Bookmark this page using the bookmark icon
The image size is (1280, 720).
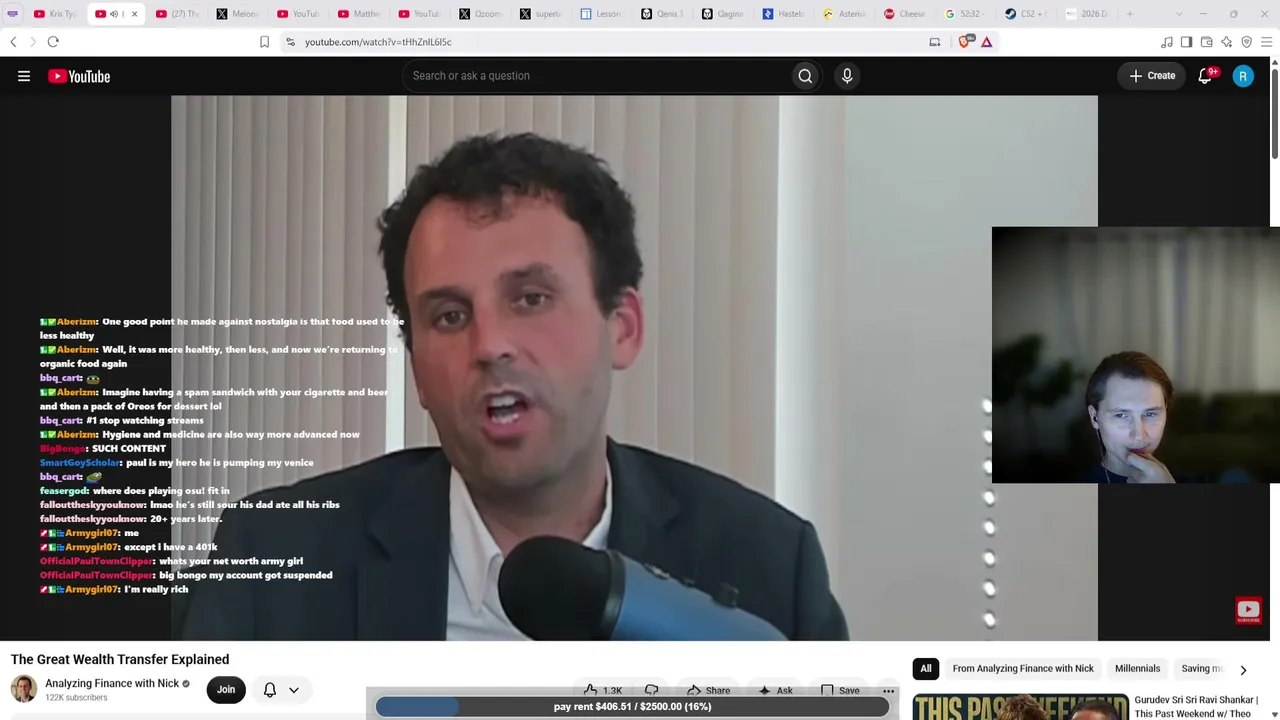point(264,42)
